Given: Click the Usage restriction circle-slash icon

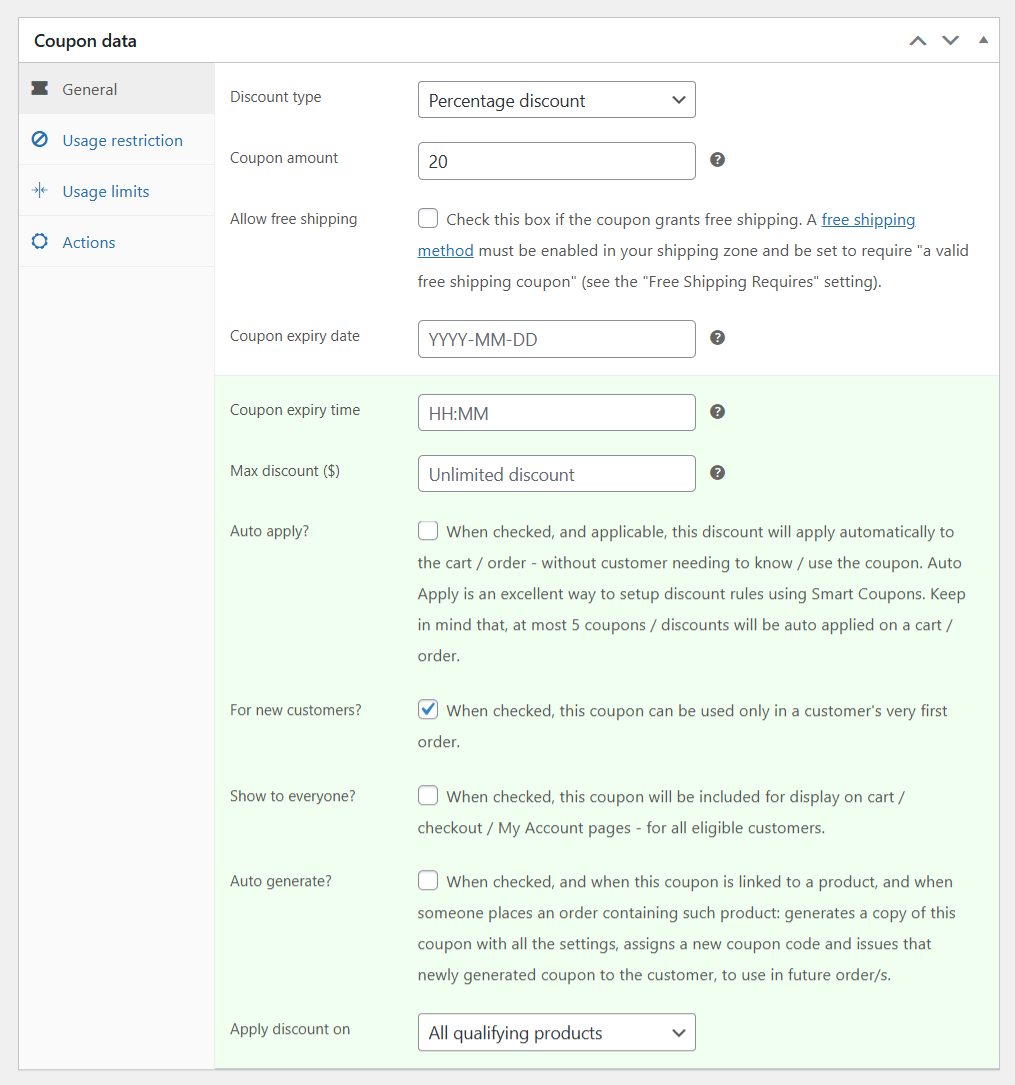Looking at the screenshot, I should tap(40, 140).
